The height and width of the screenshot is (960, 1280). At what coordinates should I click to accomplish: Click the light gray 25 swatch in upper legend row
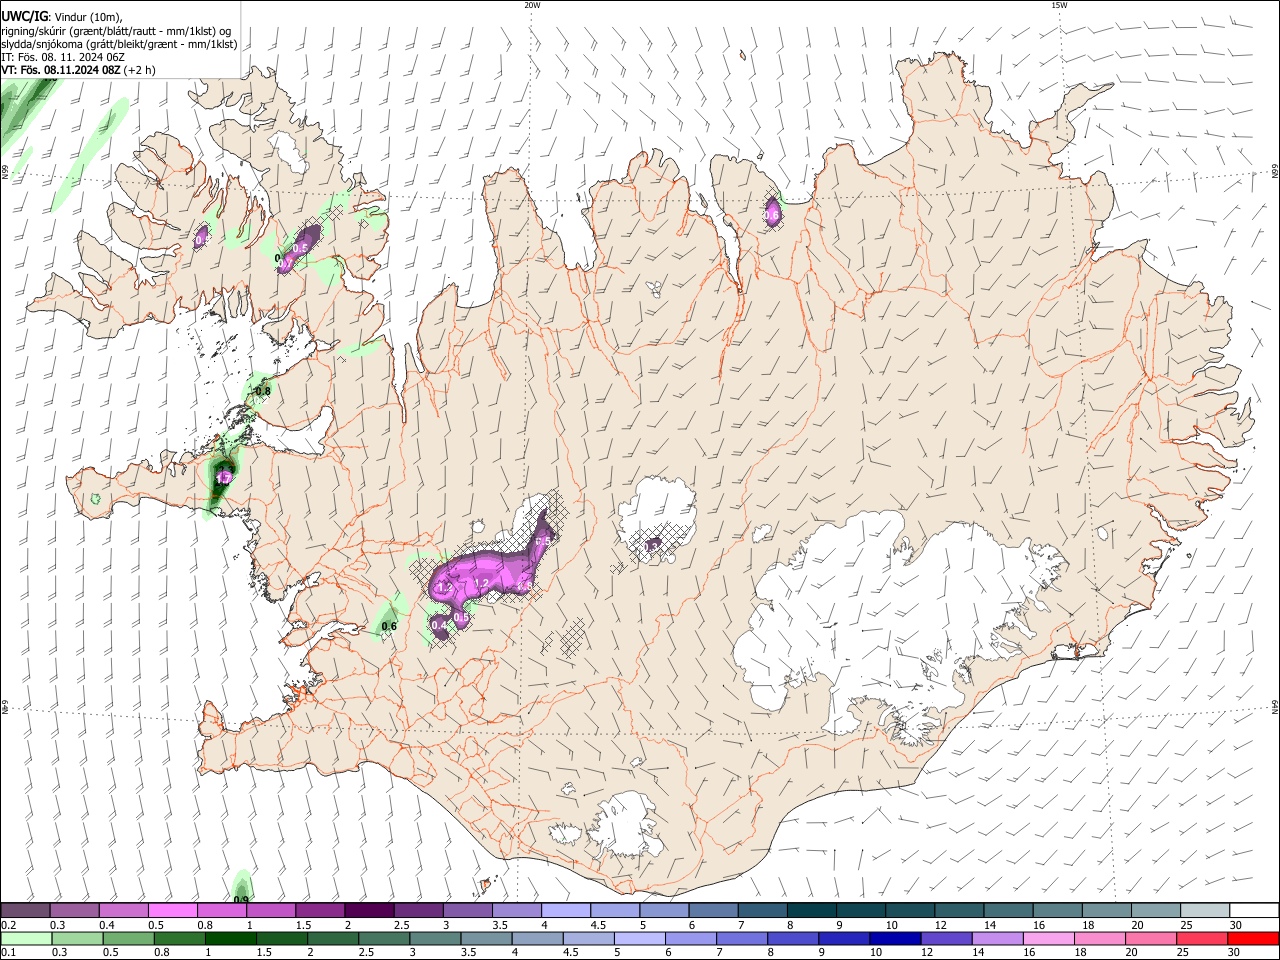click(1204, 910)
